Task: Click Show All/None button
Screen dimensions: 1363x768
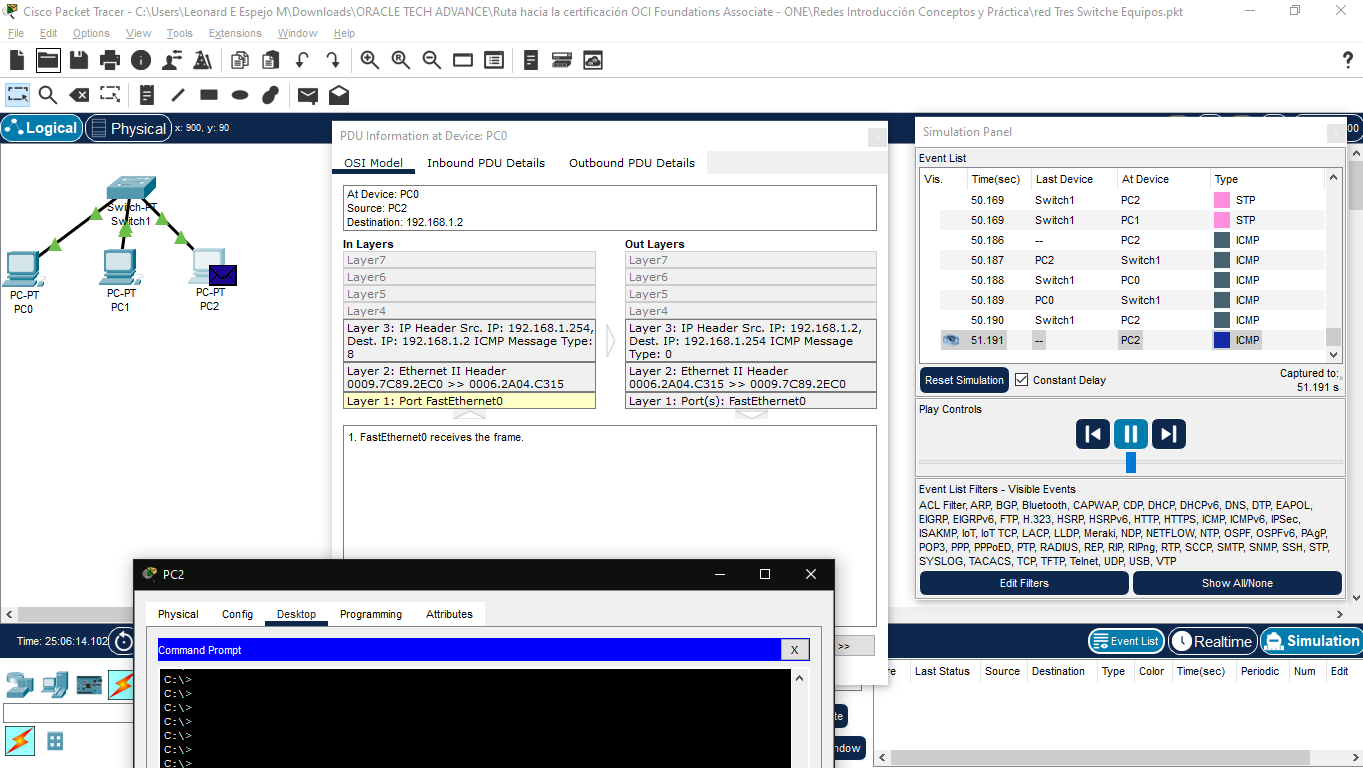Action: click(x=1237, y=583)
